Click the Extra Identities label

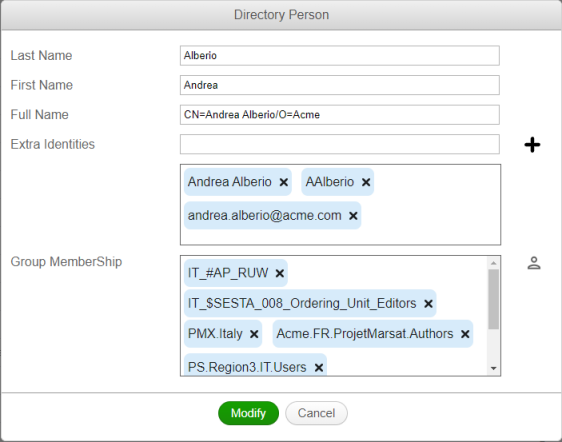(x=53, y=144)
